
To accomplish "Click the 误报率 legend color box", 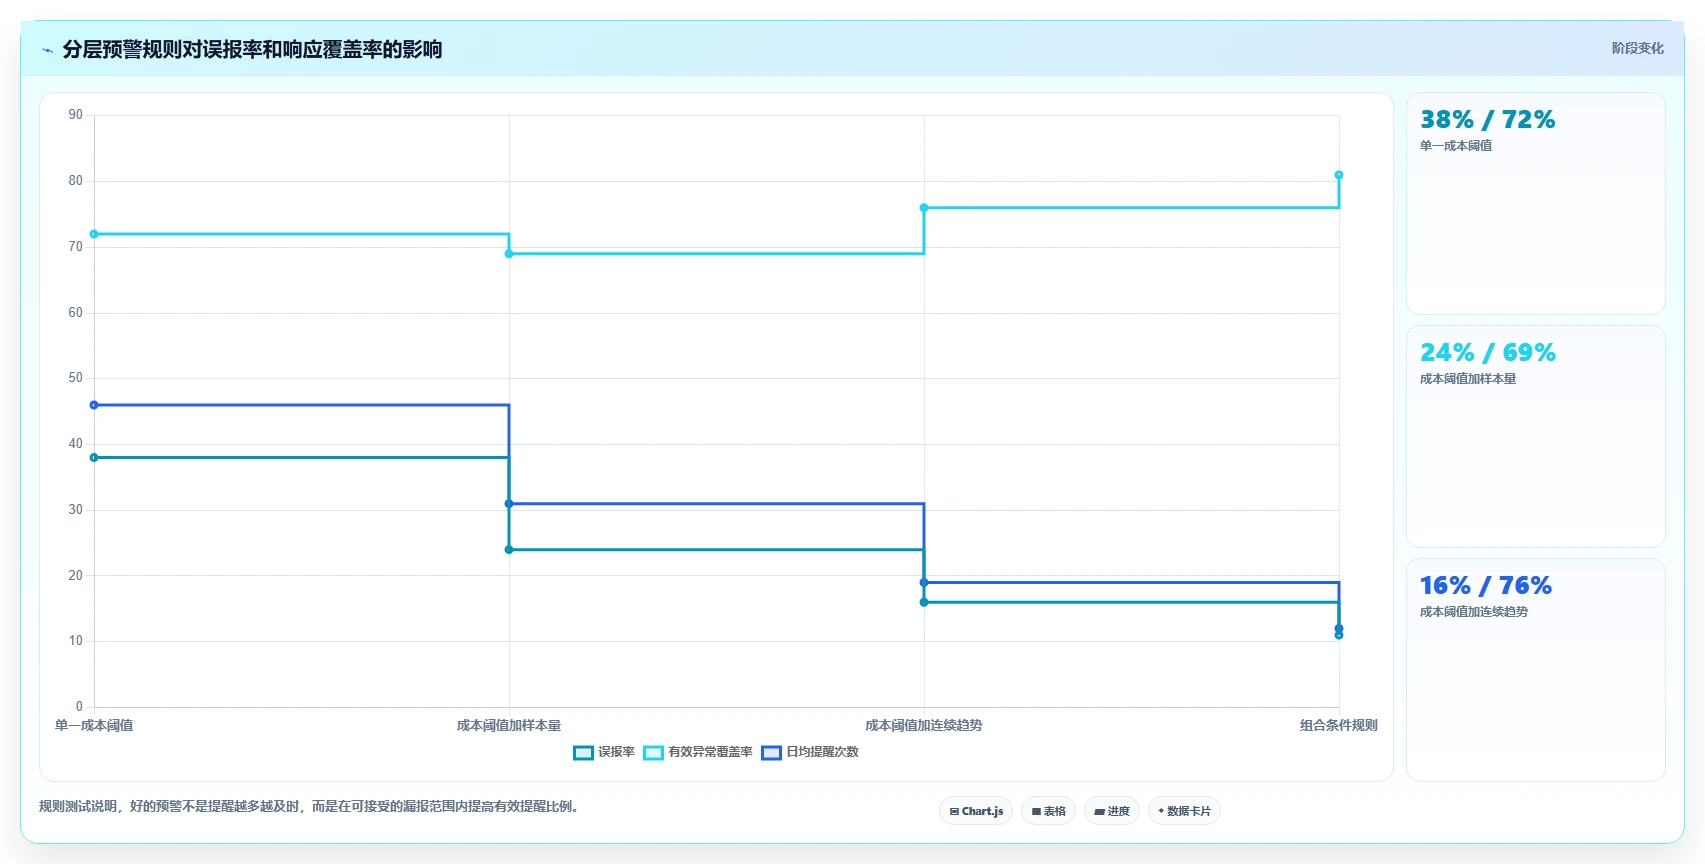I will 583,753.
